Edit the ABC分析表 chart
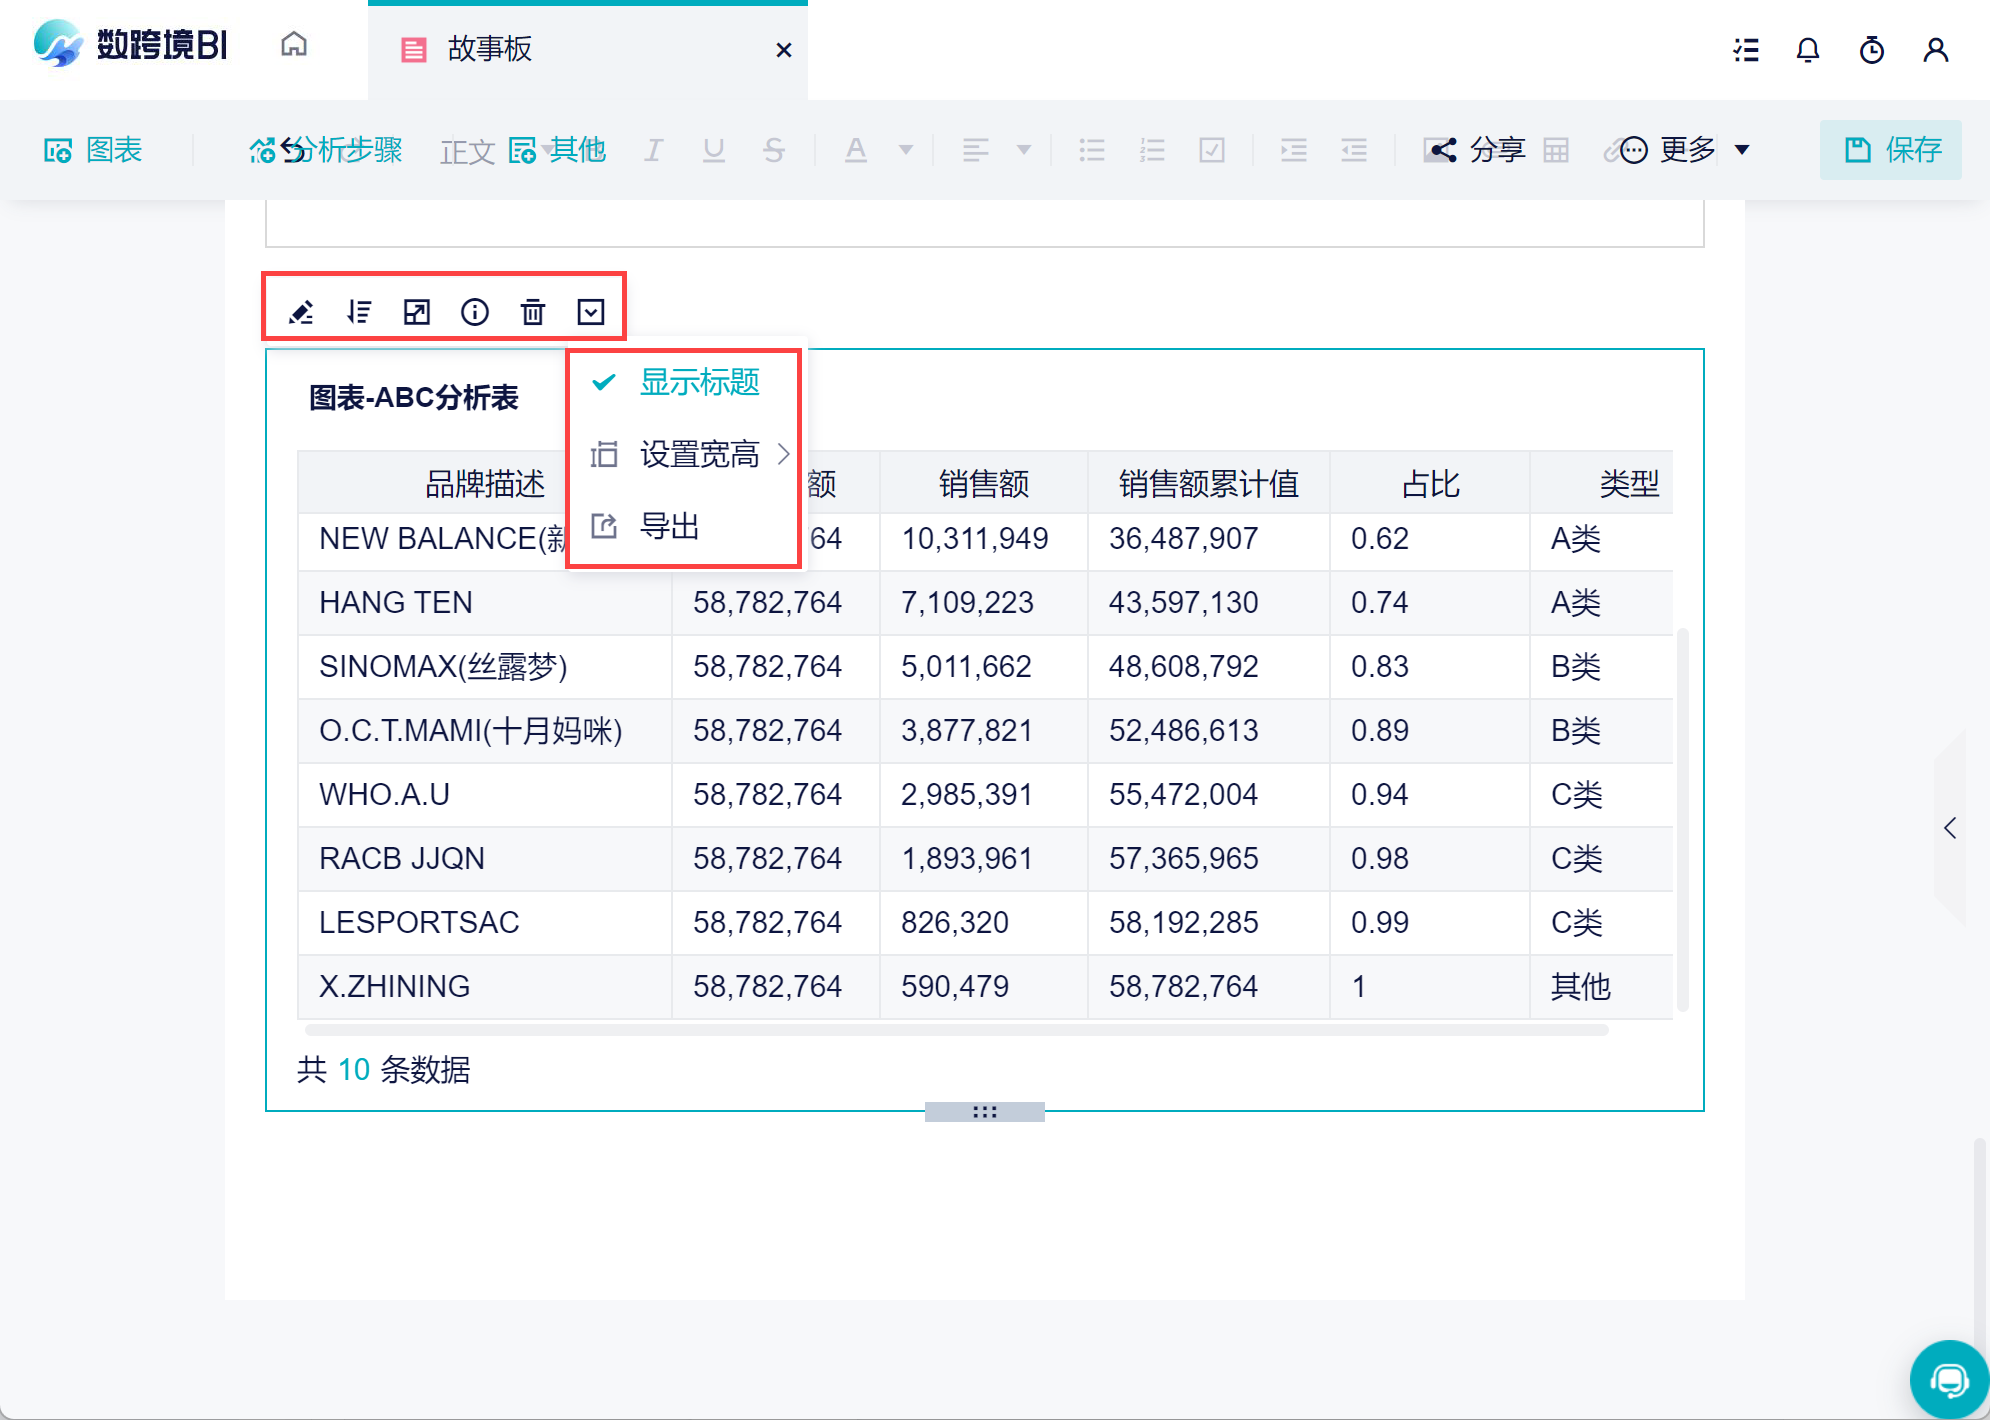 (x=301, y=312)
